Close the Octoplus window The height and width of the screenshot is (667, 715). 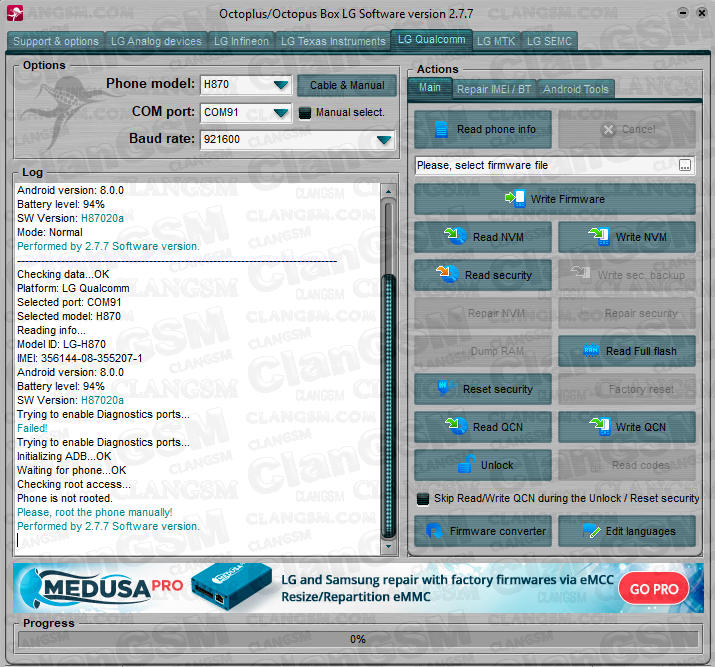[701, 13]
